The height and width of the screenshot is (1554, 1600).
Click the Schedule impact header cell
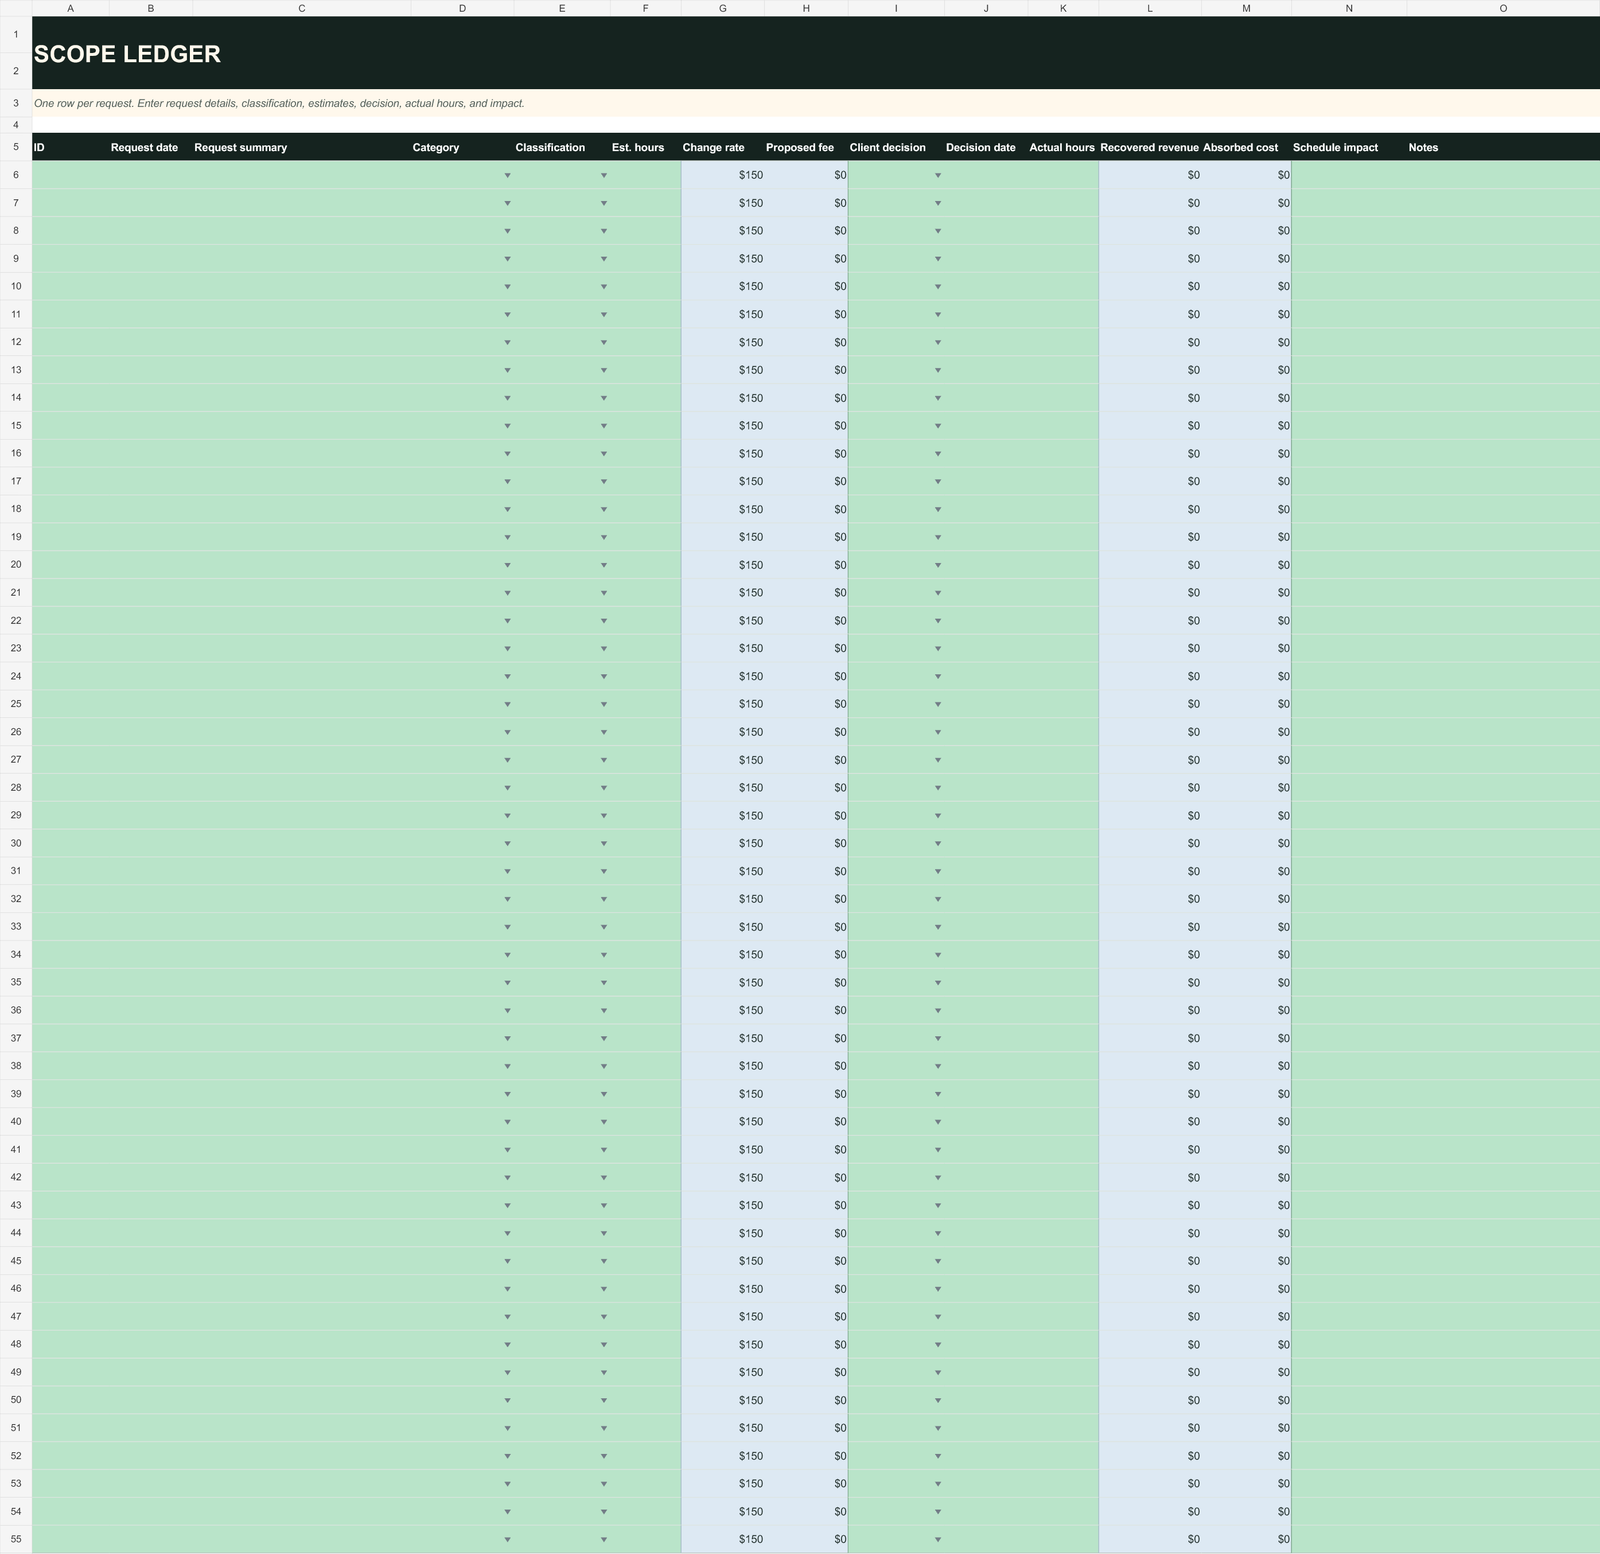click(1349, 147)
